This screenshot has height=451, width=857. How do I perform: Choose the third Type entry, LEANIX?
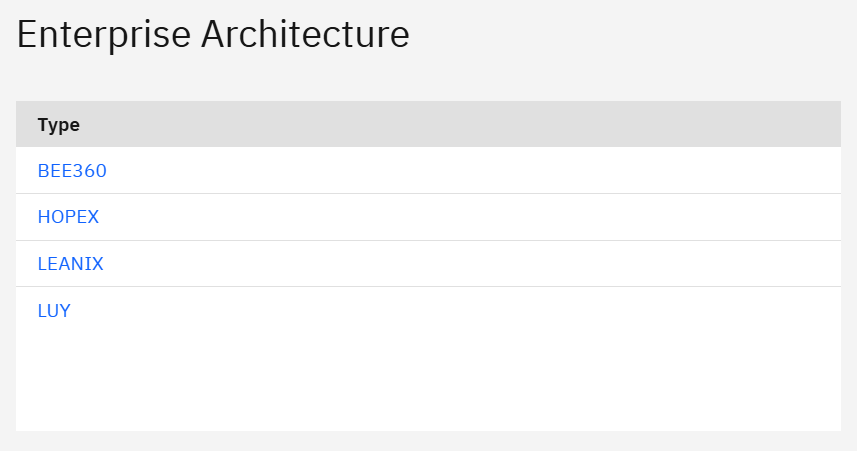coord(70,264)
